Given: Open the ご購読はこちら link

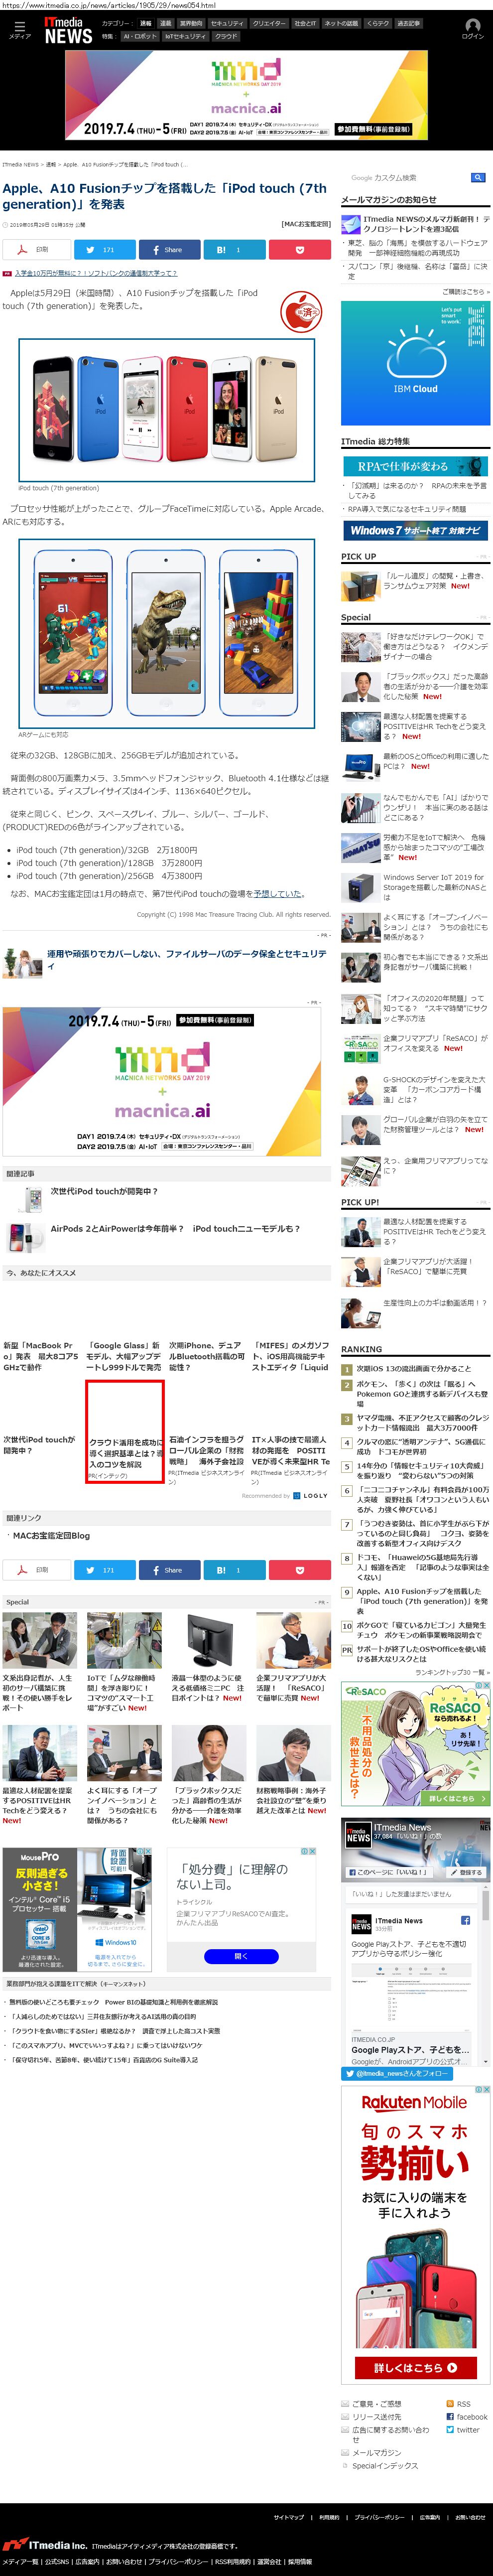Looking at the screenshot, I should 465,292.
